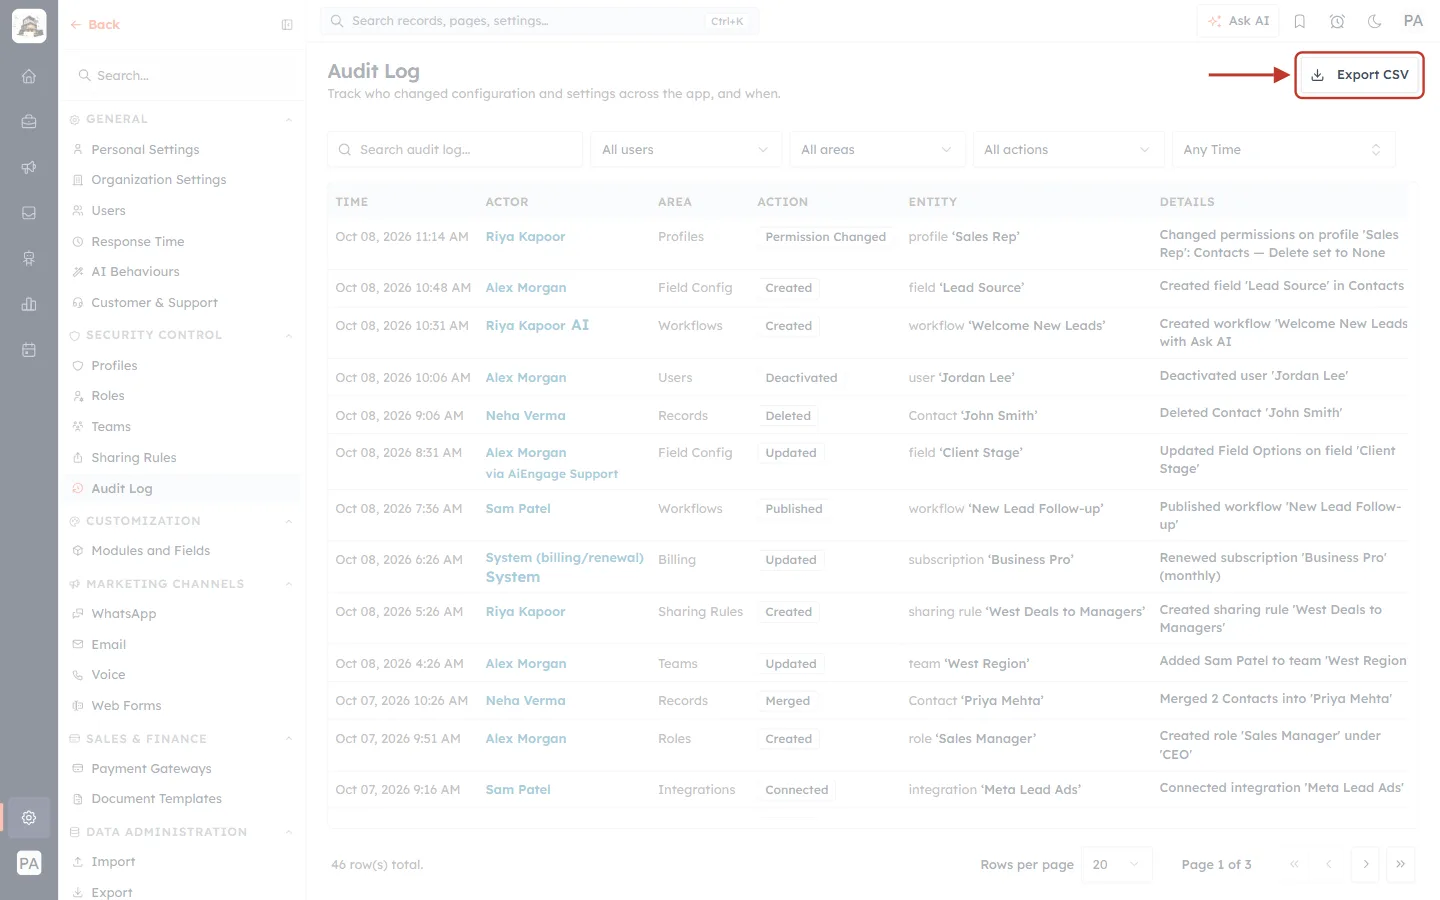Click the Ask AI button
1440x900 pixels.
pyautogui.click(x=1238, y=21)
